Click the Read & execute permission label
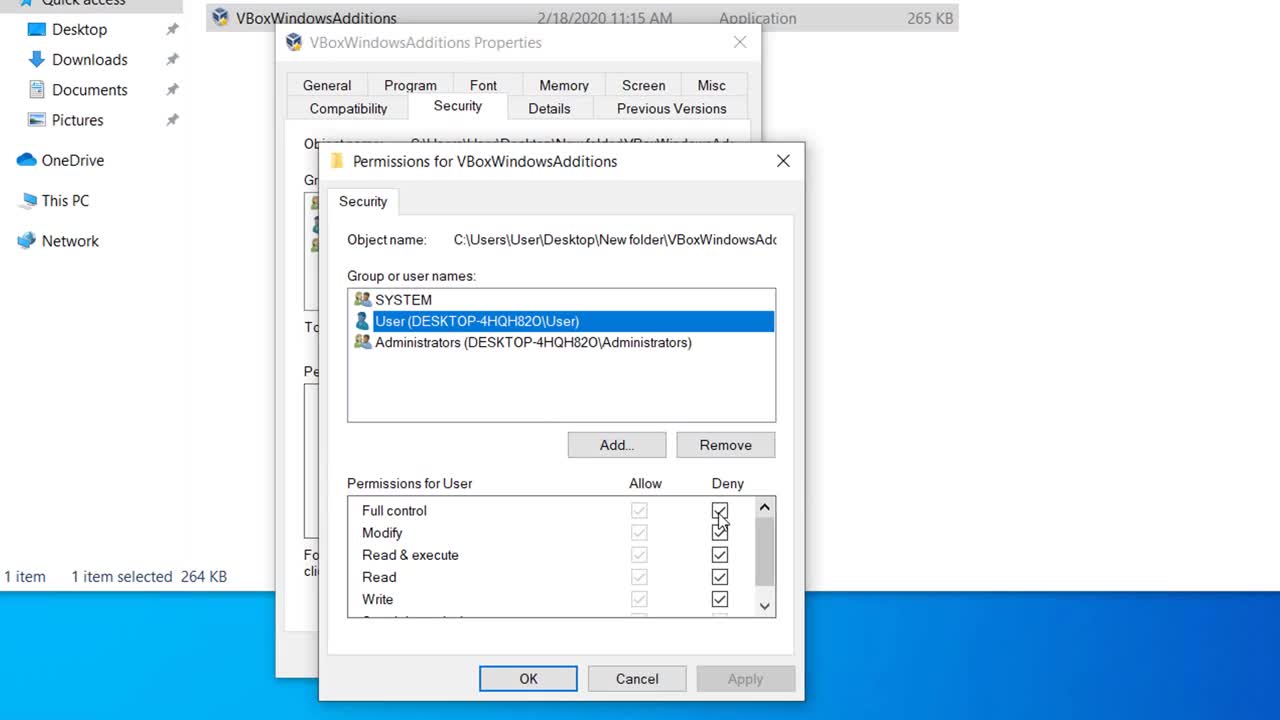The width and height of the screenshot is (1280, 720). point(410,555)
